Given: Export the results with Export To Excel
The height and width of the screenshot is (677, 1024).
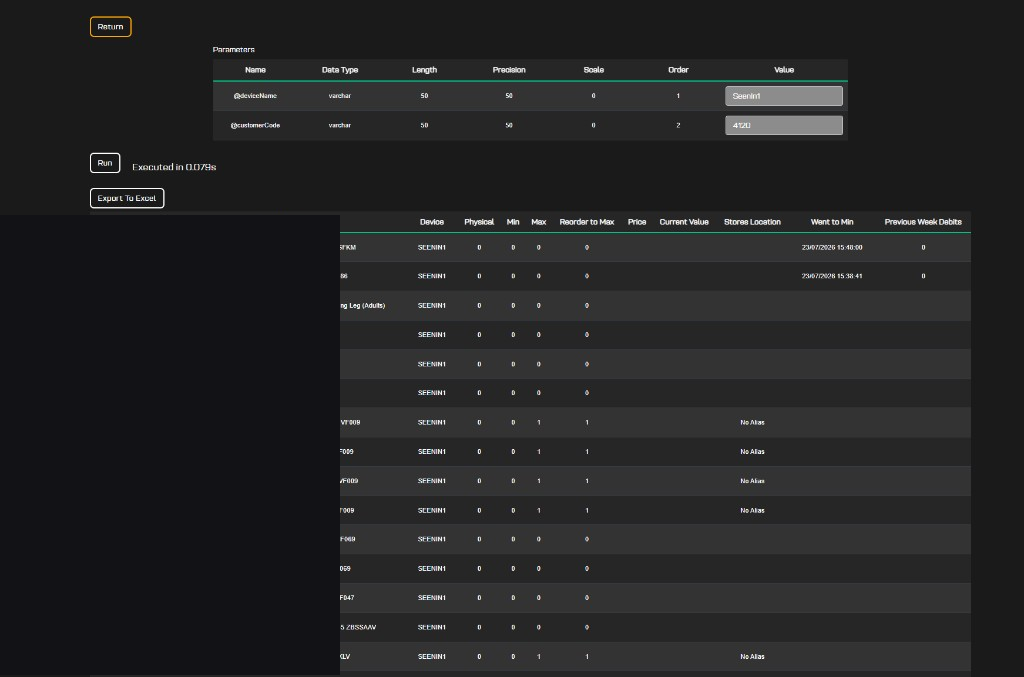Looking at the screenshot, I should (x=127, y=198).
